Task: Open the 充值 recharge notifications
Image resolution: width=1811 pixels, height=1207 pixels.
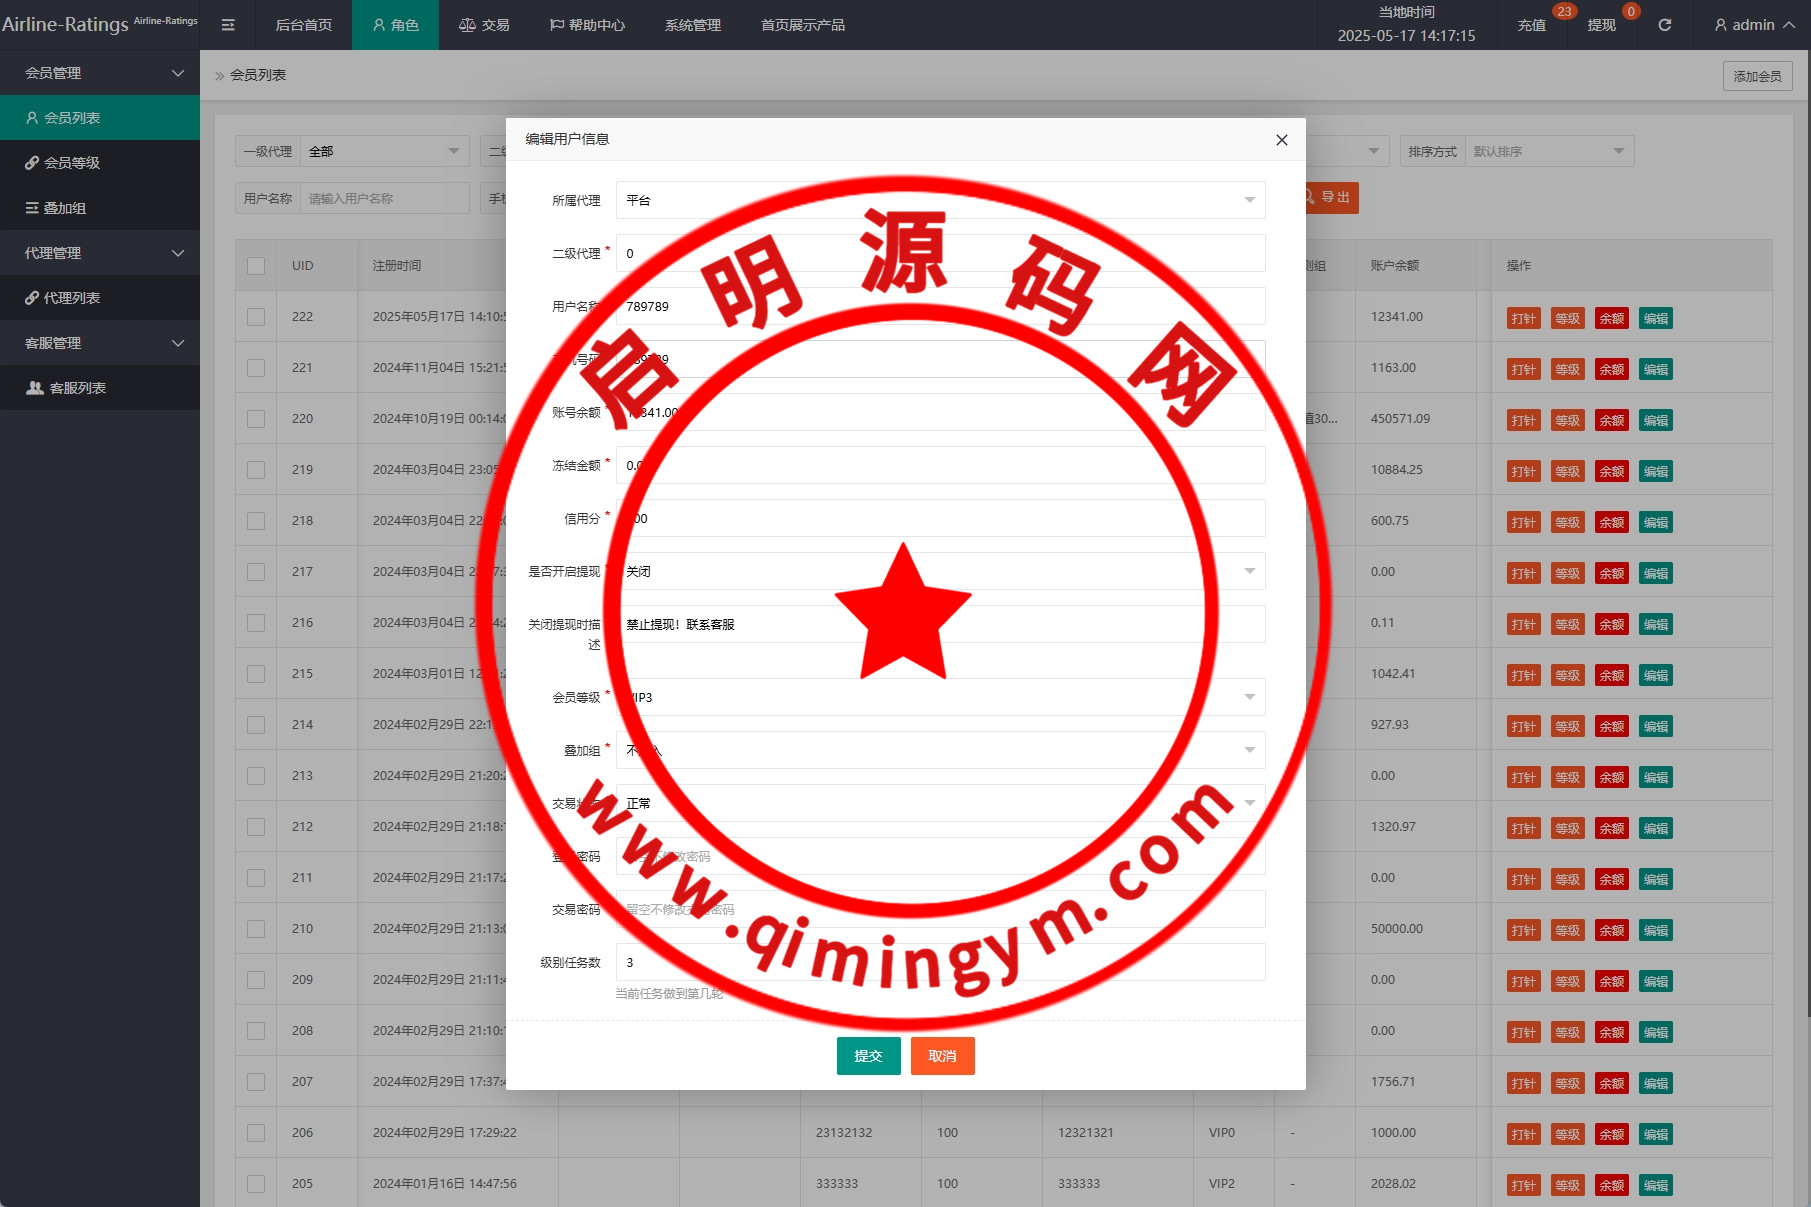Action: tap(1531, 25)
